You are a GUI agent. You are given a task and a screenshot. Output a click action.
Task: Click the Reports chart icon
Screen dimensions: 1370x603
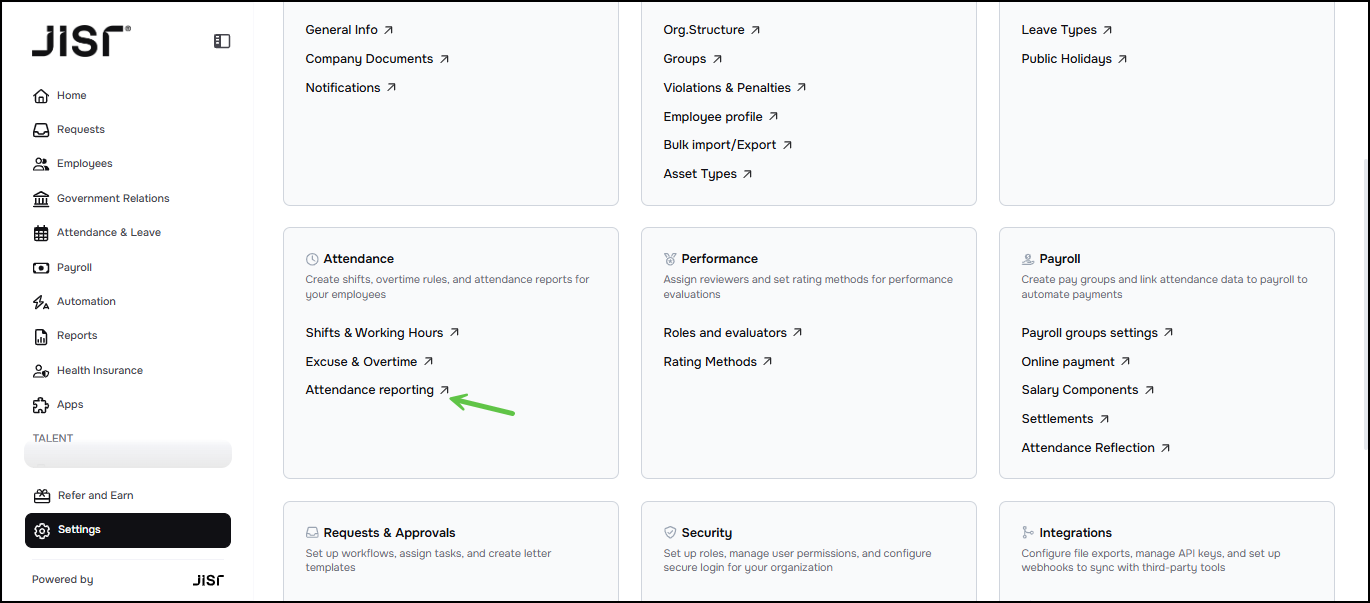point(41,336)
